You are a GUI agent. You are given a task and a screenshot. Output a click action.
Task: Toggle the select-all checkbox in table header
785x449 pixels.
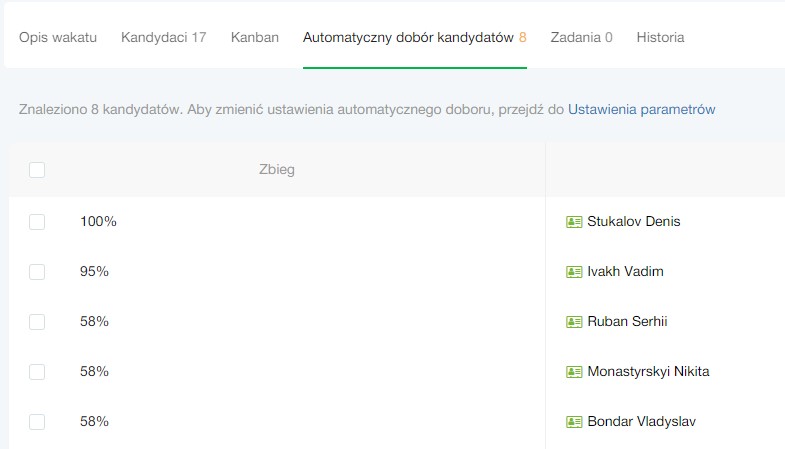click(x=37, y=170)
